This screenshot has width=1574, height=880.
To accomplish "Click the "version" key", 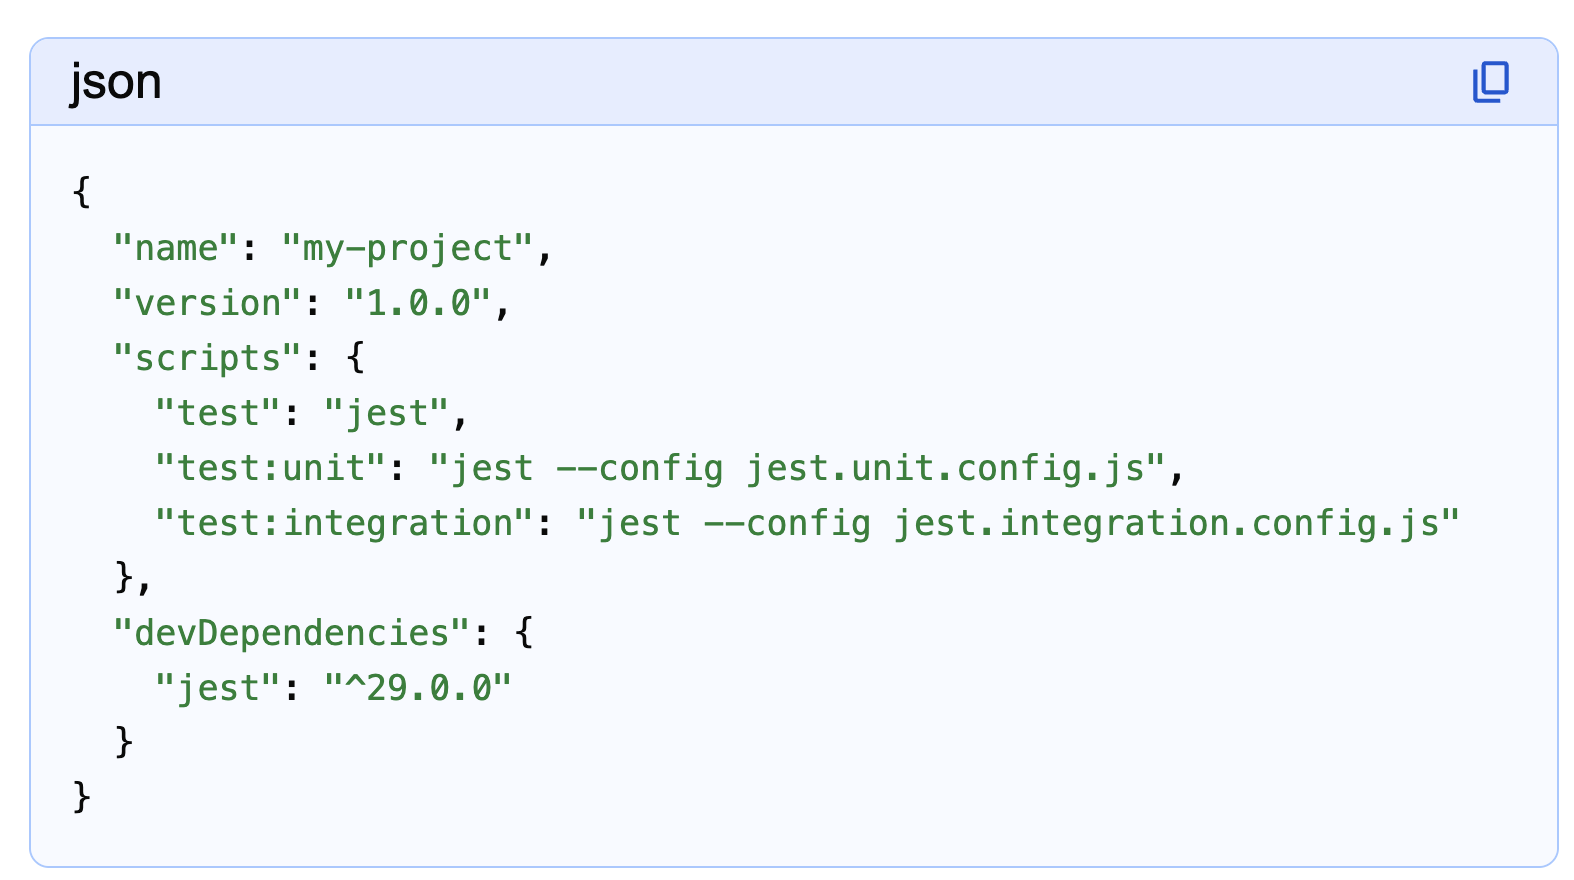I will pos(207,303).
